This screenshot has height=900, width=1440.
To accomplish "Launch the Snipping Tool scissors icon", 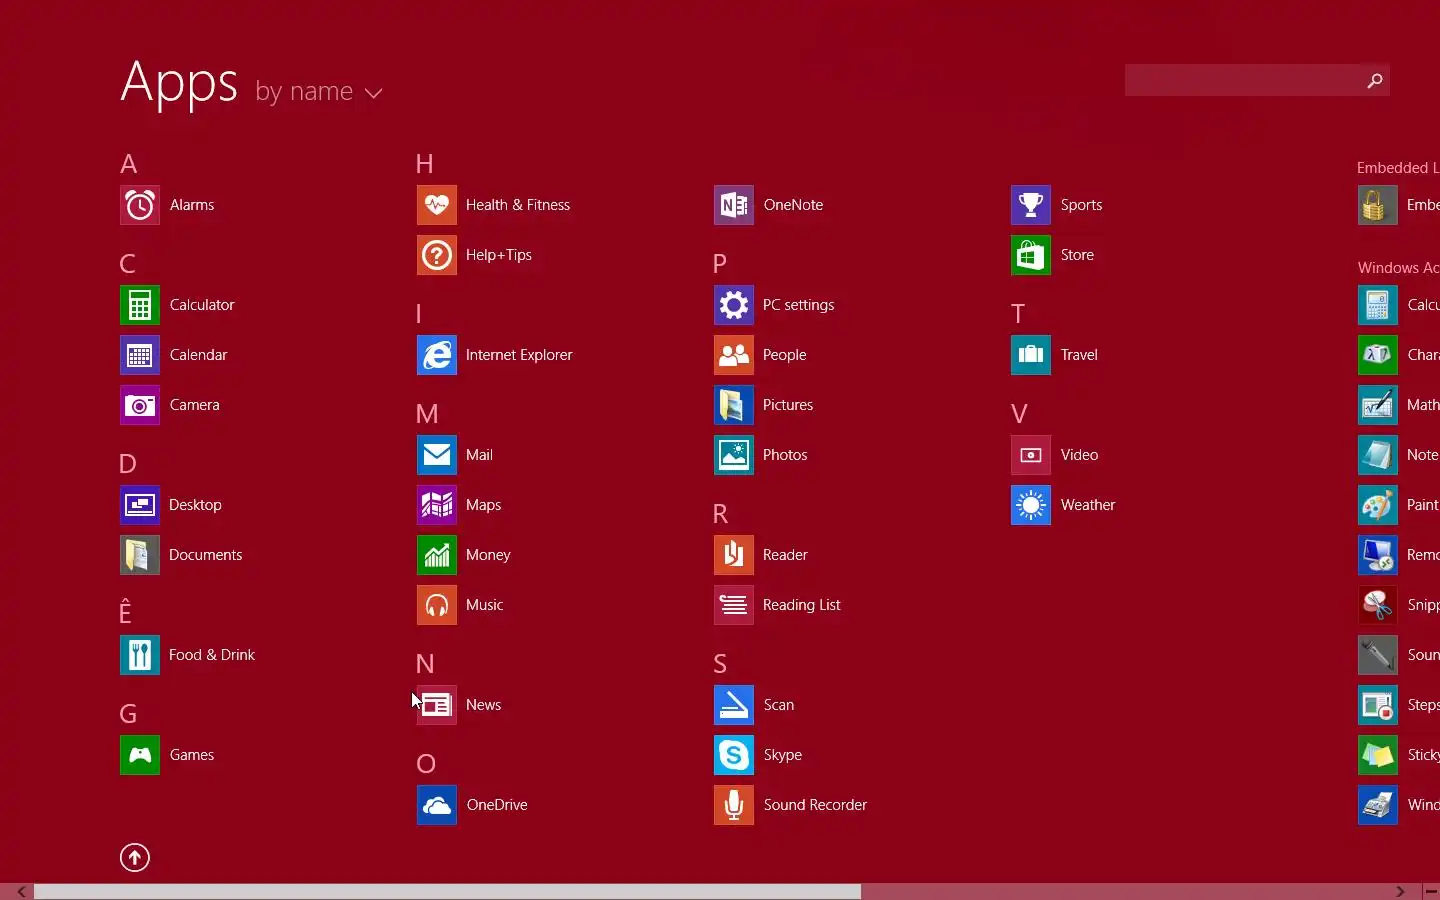I will (1378, 605).
